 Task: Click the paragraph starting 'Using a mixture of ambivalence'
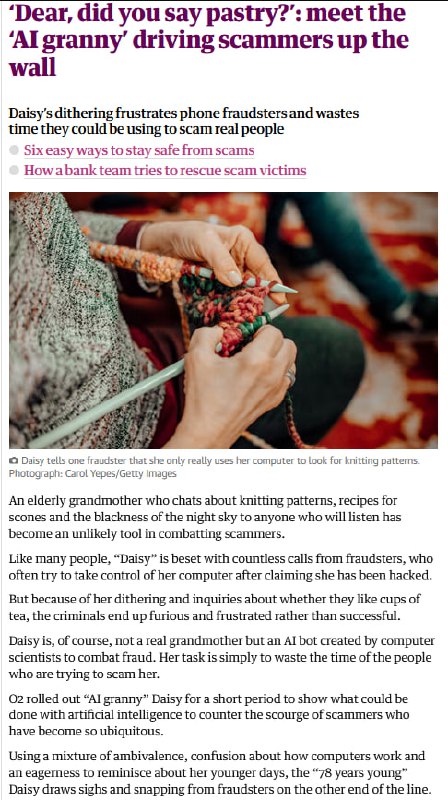(220, 772)
